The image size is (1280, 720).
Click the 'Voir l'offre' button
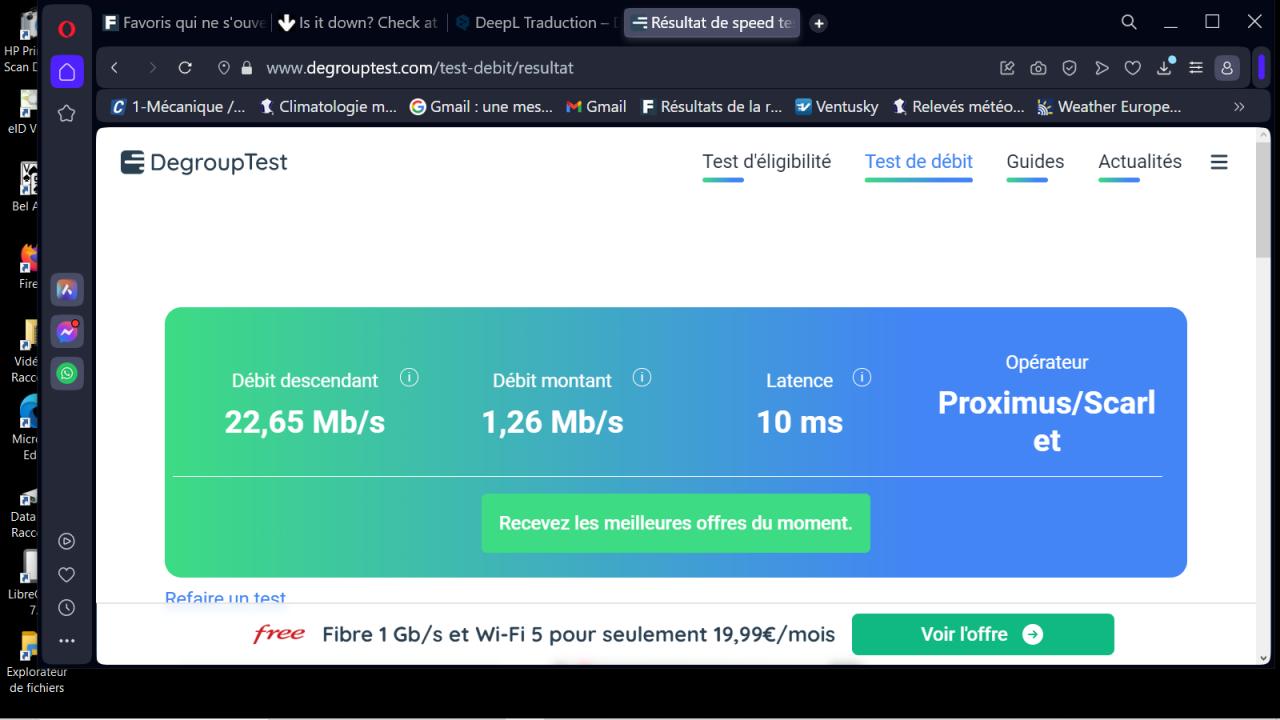point(983,634)
